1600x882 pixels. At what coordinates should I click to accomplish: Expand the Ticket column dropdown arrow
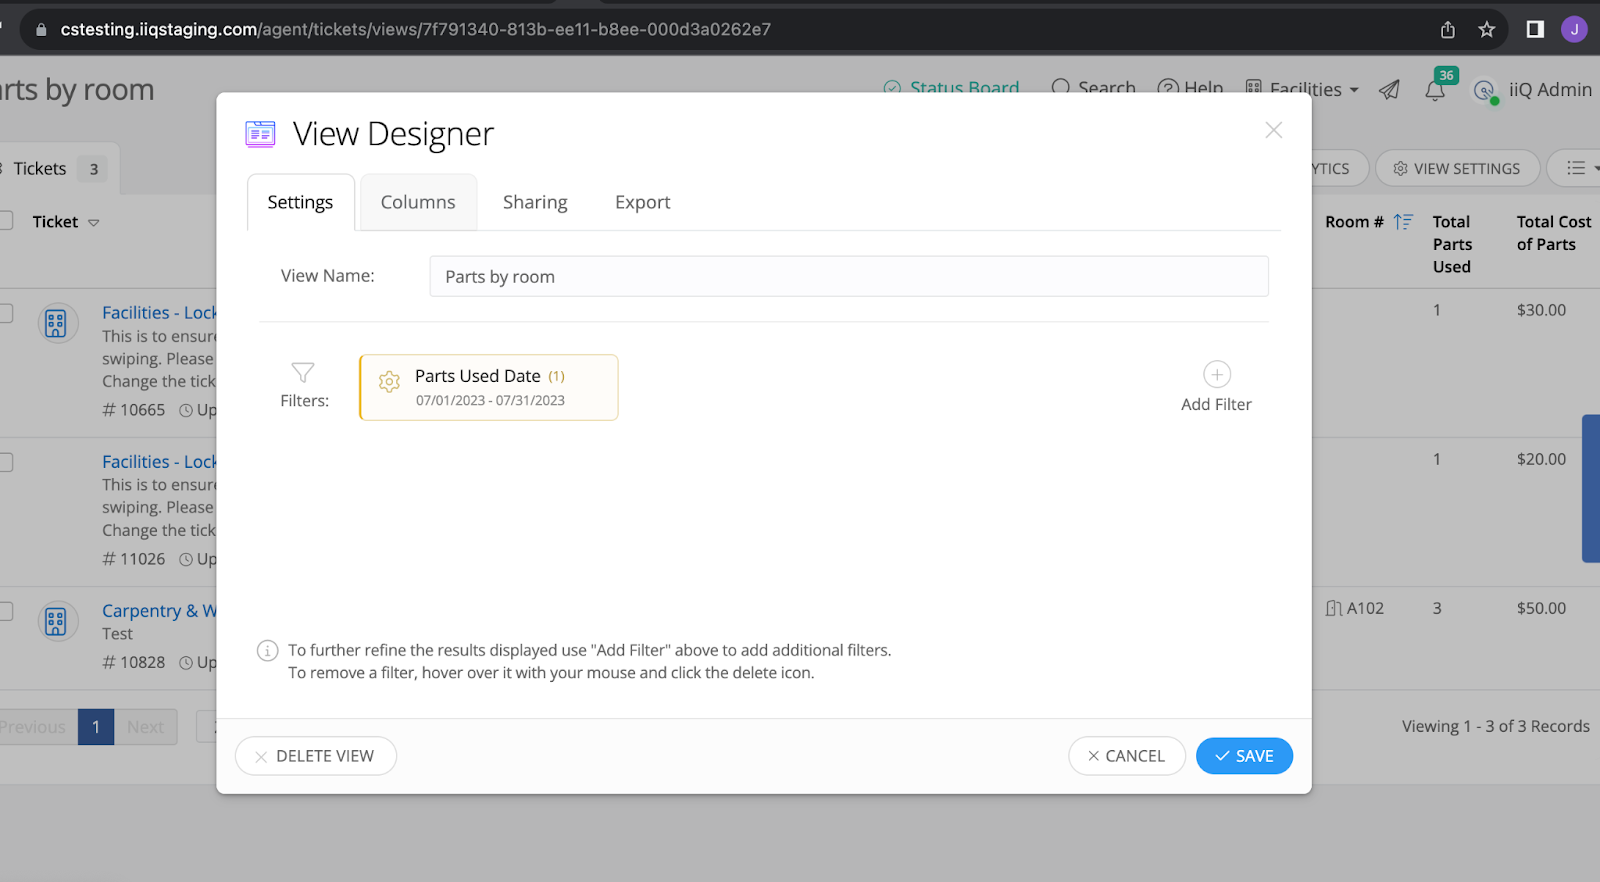(94, 223)
